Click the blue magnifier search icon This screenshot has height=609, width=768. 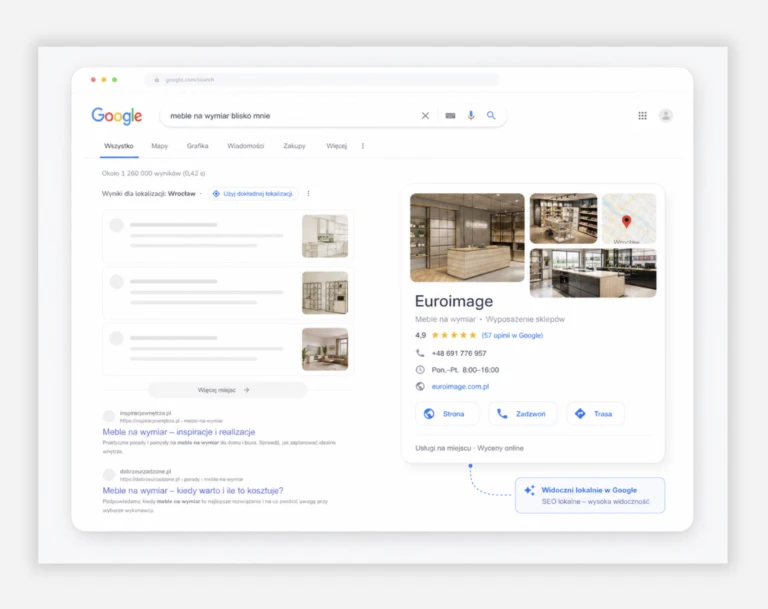491,115
